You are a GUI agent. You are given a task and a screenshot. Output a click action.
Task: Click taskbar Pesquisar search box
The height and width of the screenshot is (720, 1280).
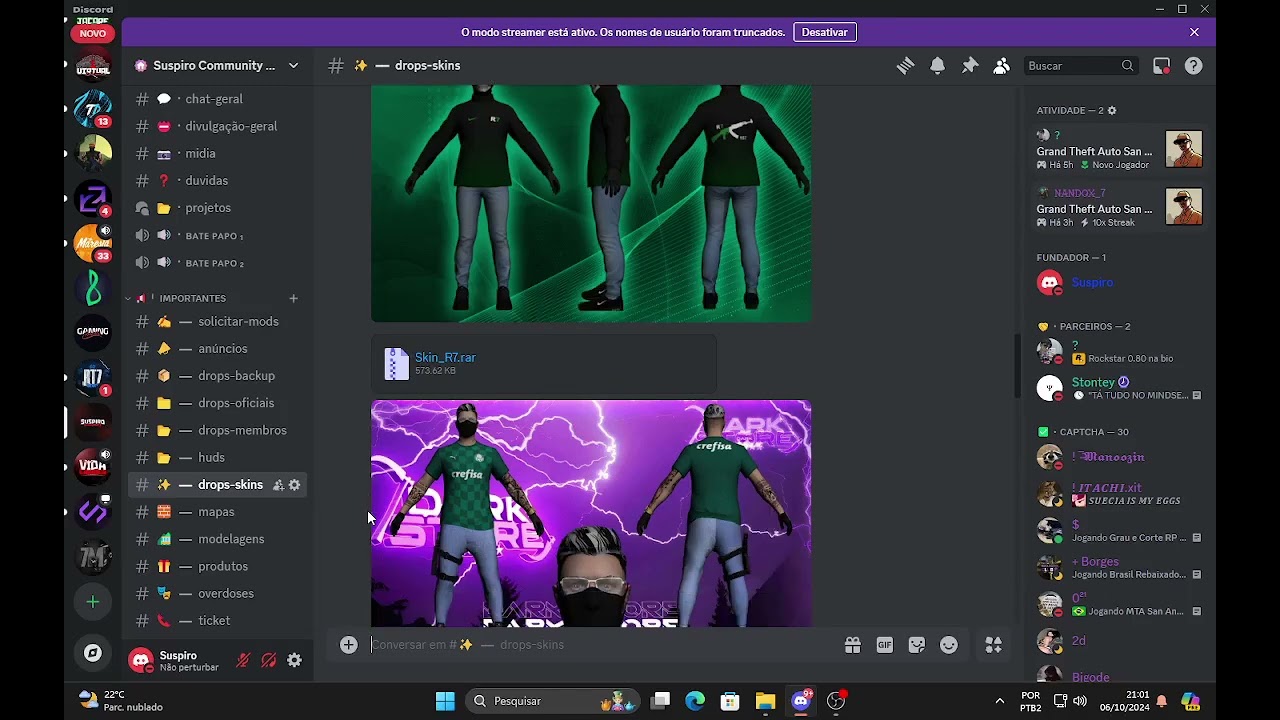pos(552,701)
